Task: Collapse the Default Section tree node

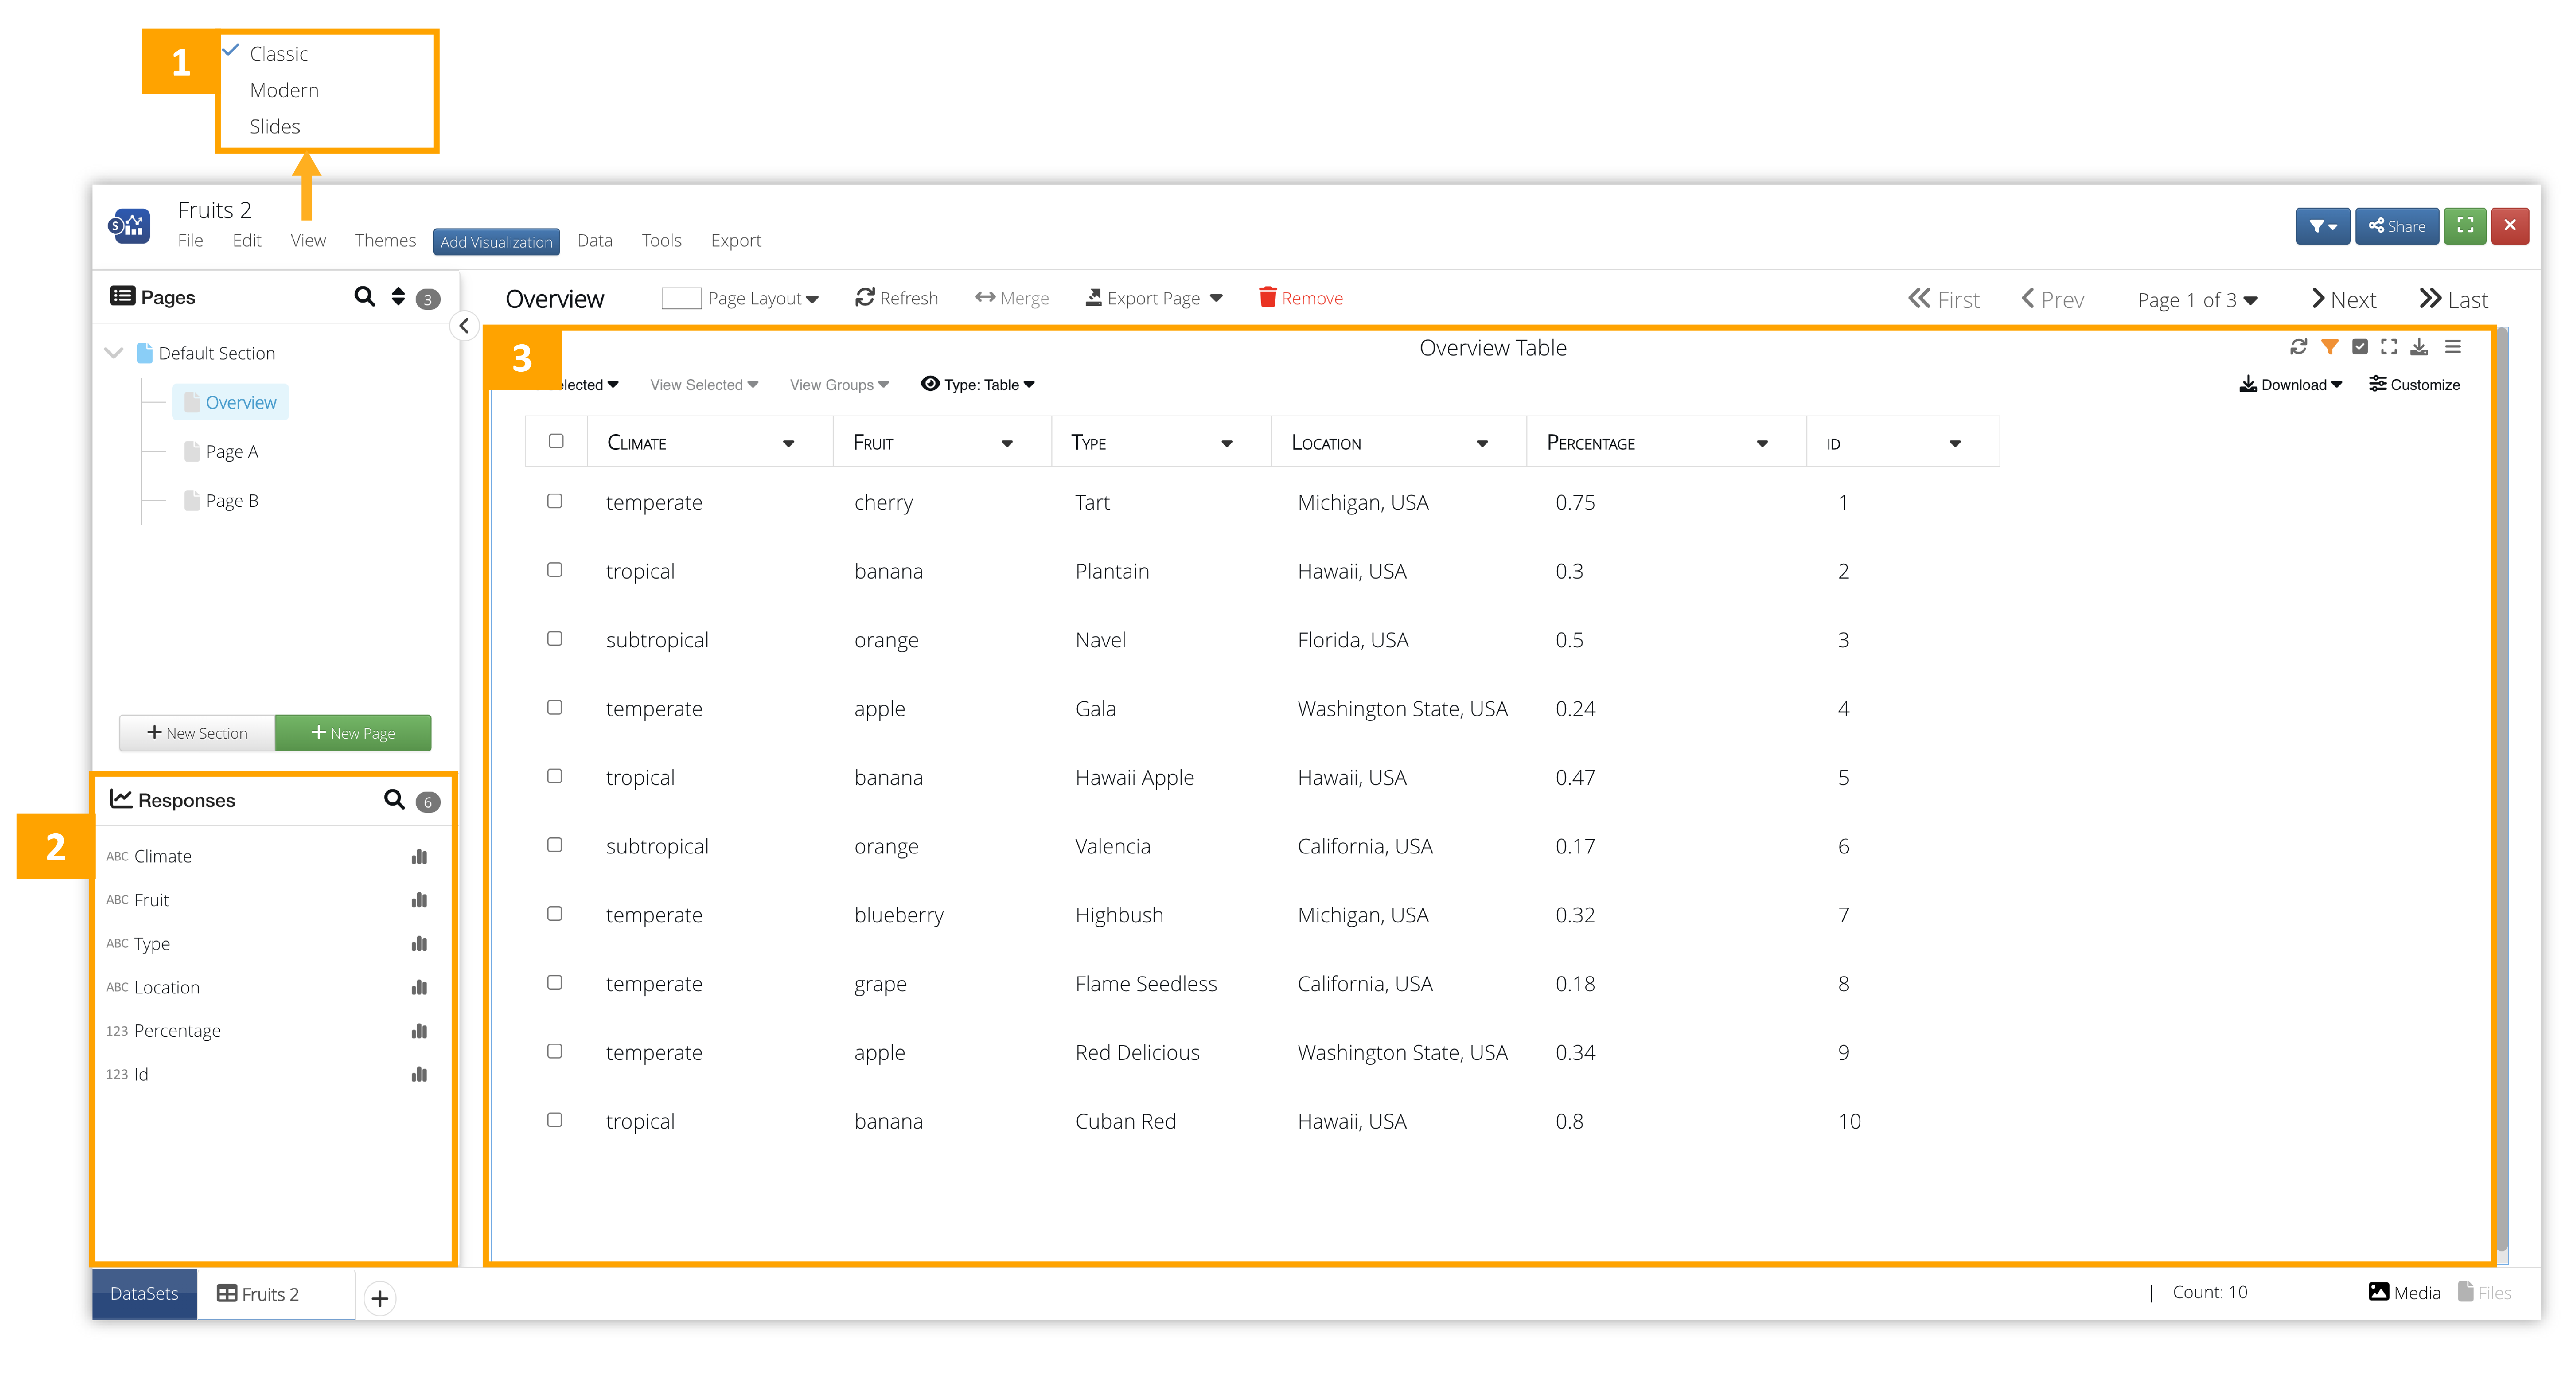Action: (x=114, y=353)
